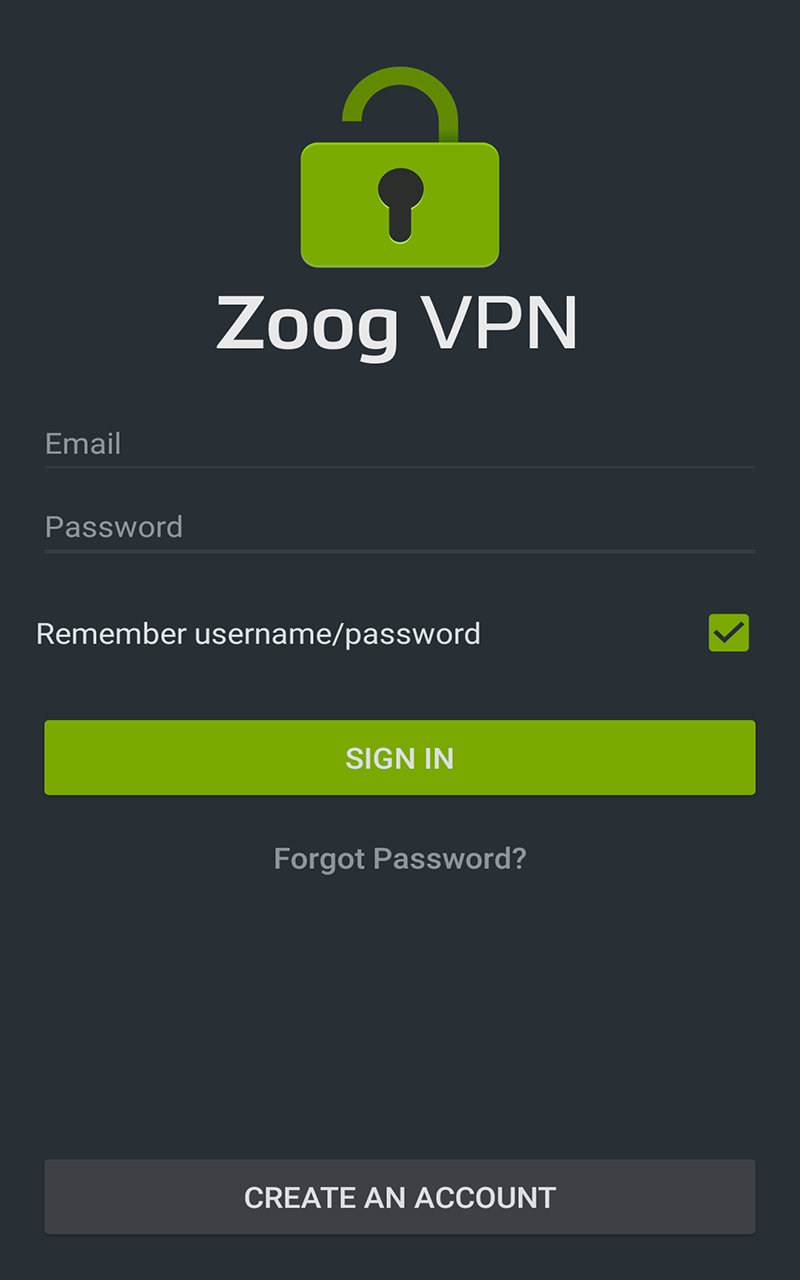
Task: Click the SIGN IN button
Action: pyautogui.click(x=400, y=758)
